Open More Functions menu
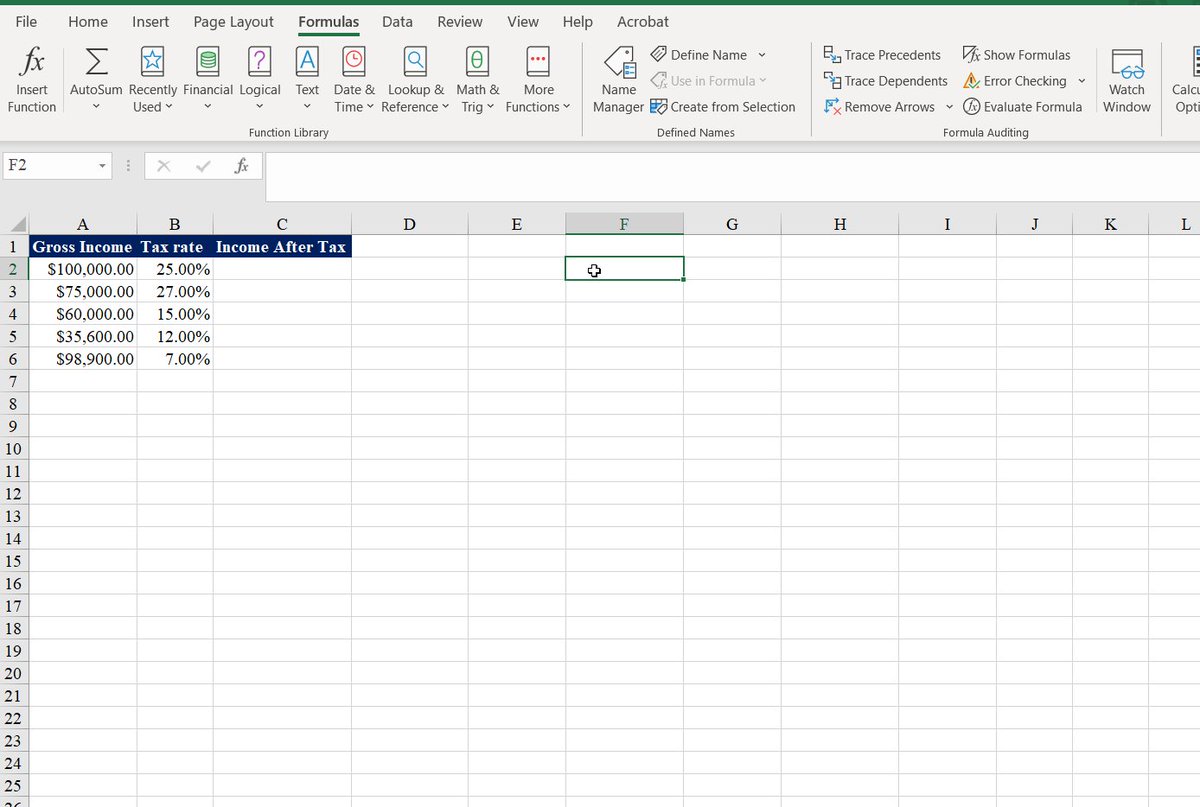Viewport: 1200px width, 807px height. click(x=538, y=80)
